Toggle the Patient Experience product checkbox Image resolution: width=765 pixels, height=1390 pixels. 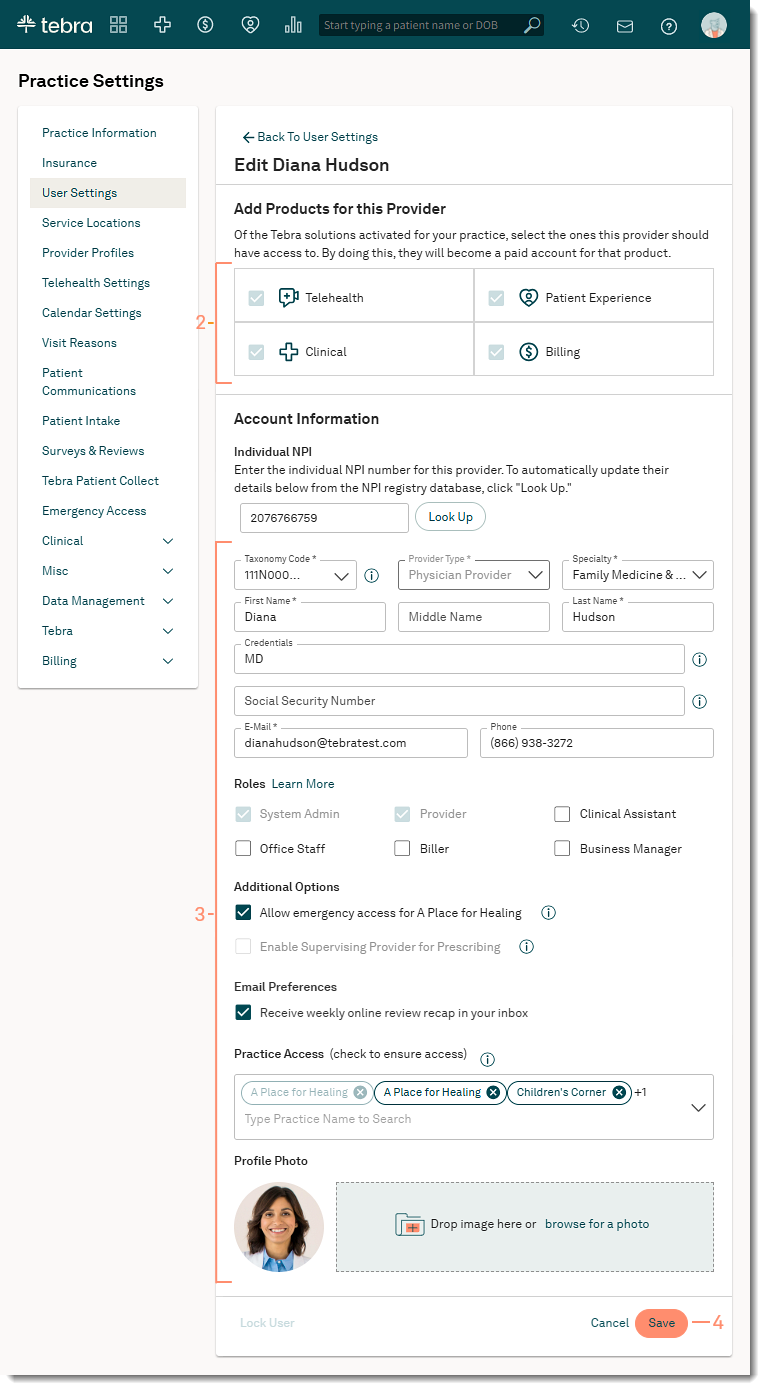pyautogui.click(x=496, y=298)
